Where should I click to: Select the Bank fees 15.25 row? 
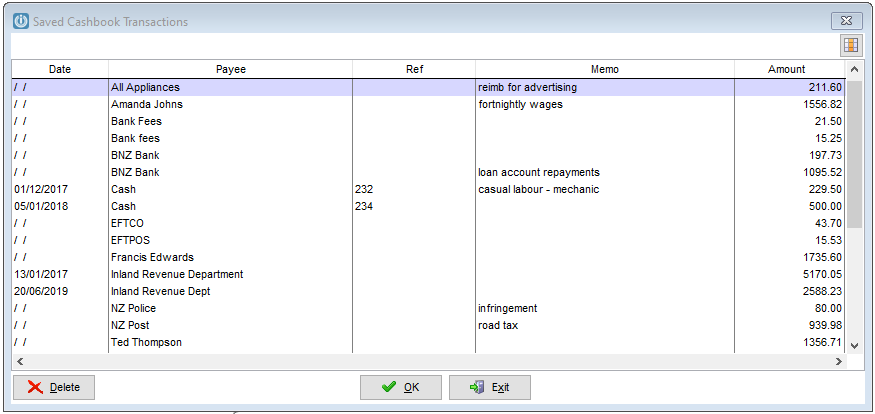click(x=429, y=138)
